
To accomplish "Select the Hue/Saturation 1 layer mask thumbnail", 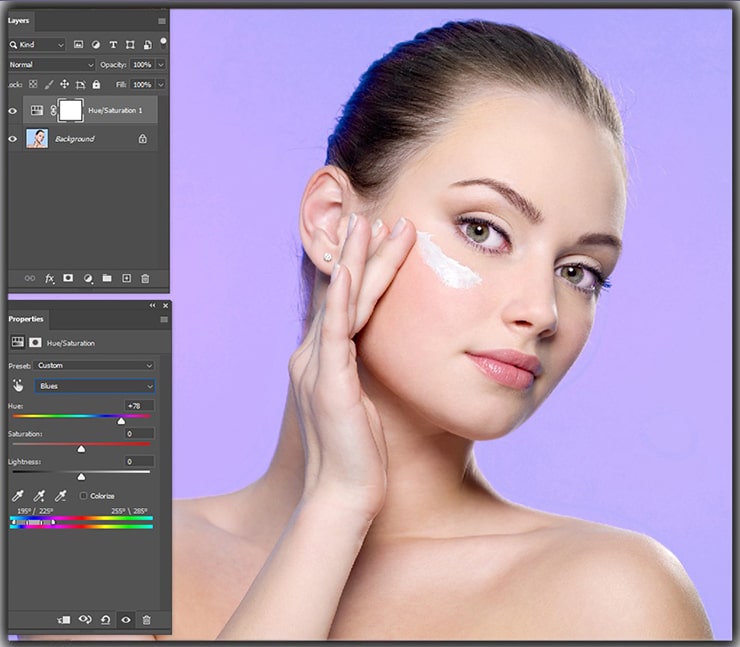I will (x=70, y=110).
